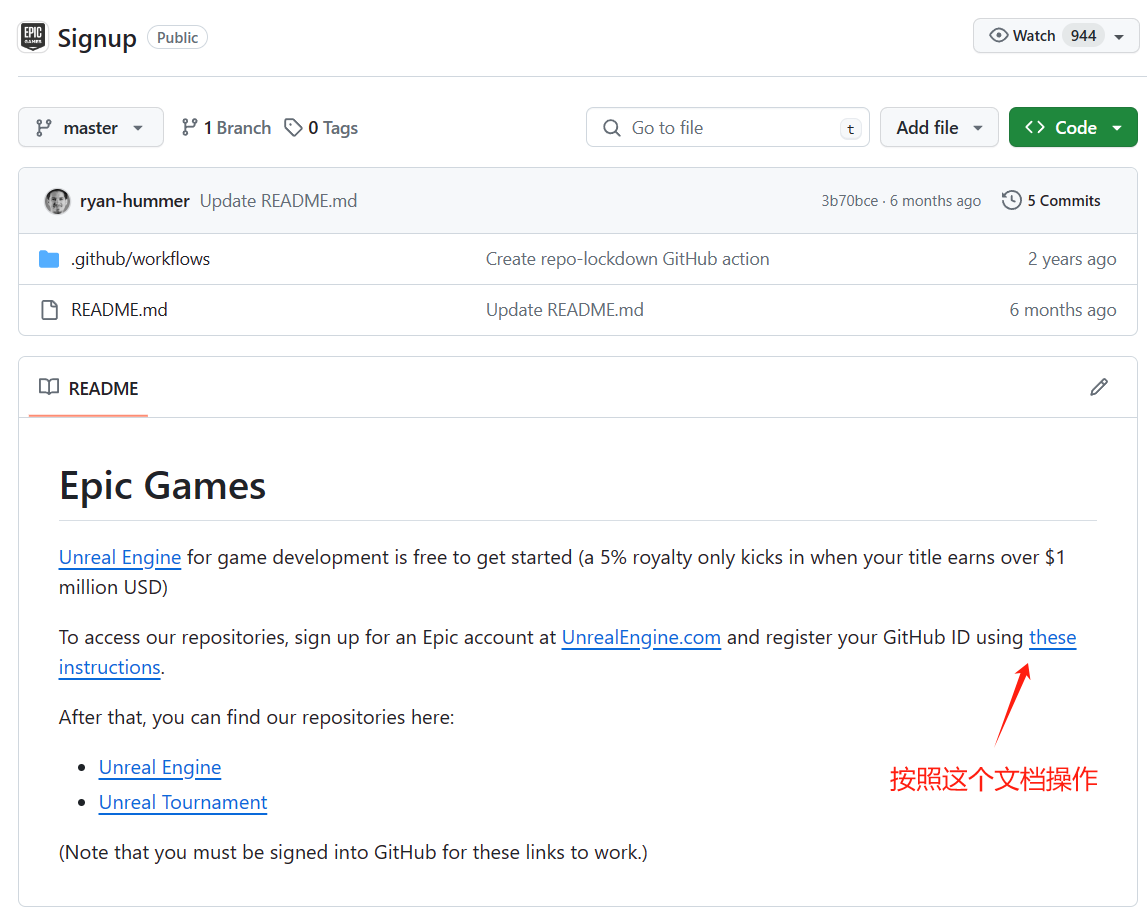Click the pencil edit README icon

coord(1099,387)
